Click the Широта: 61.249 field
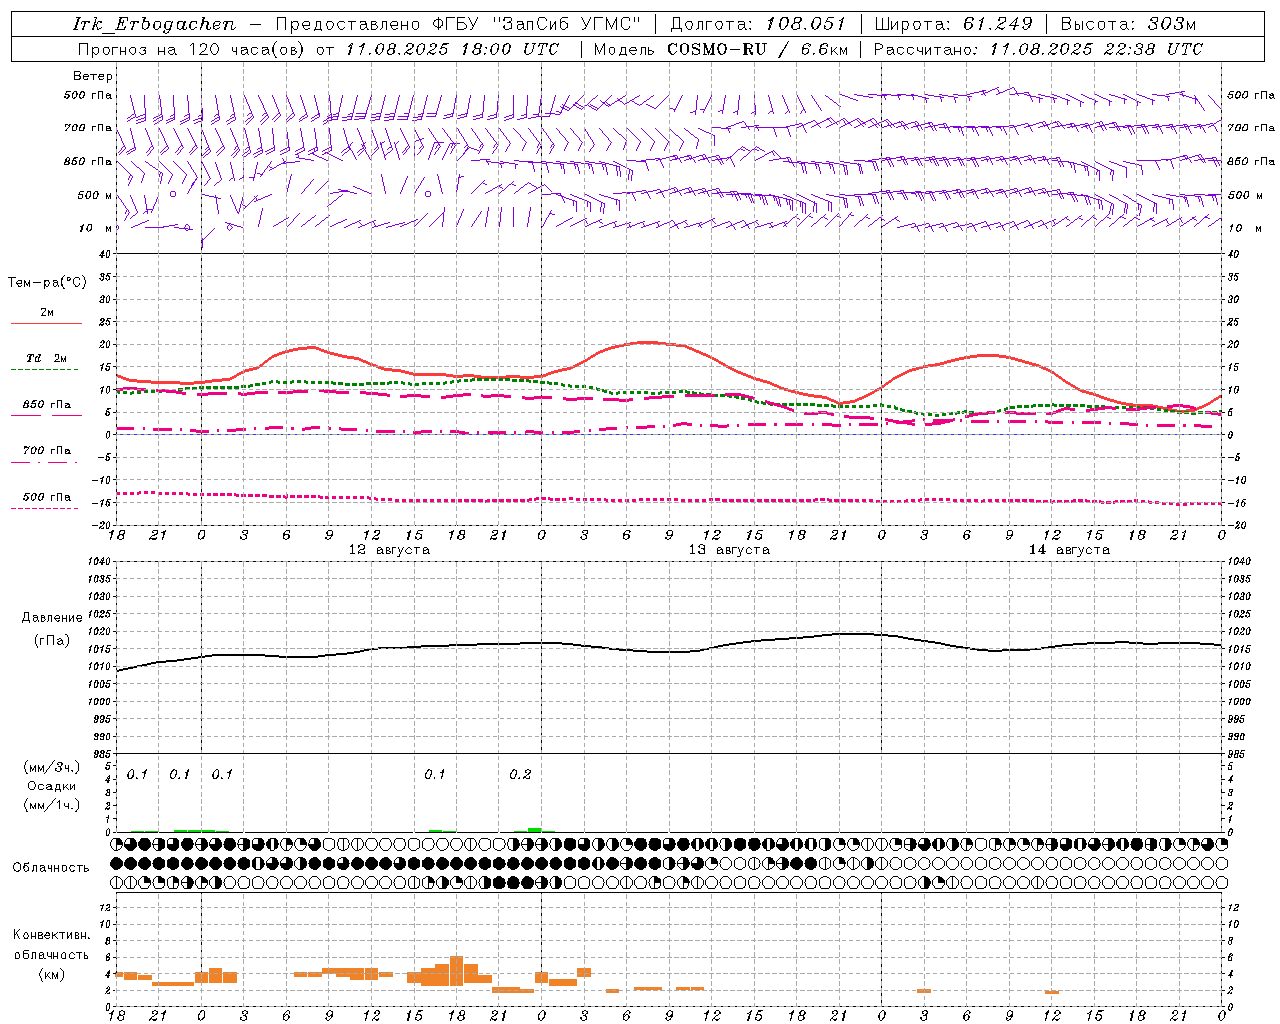The width and height of the screenshot is (1280, 1024). tap(953, 24)
